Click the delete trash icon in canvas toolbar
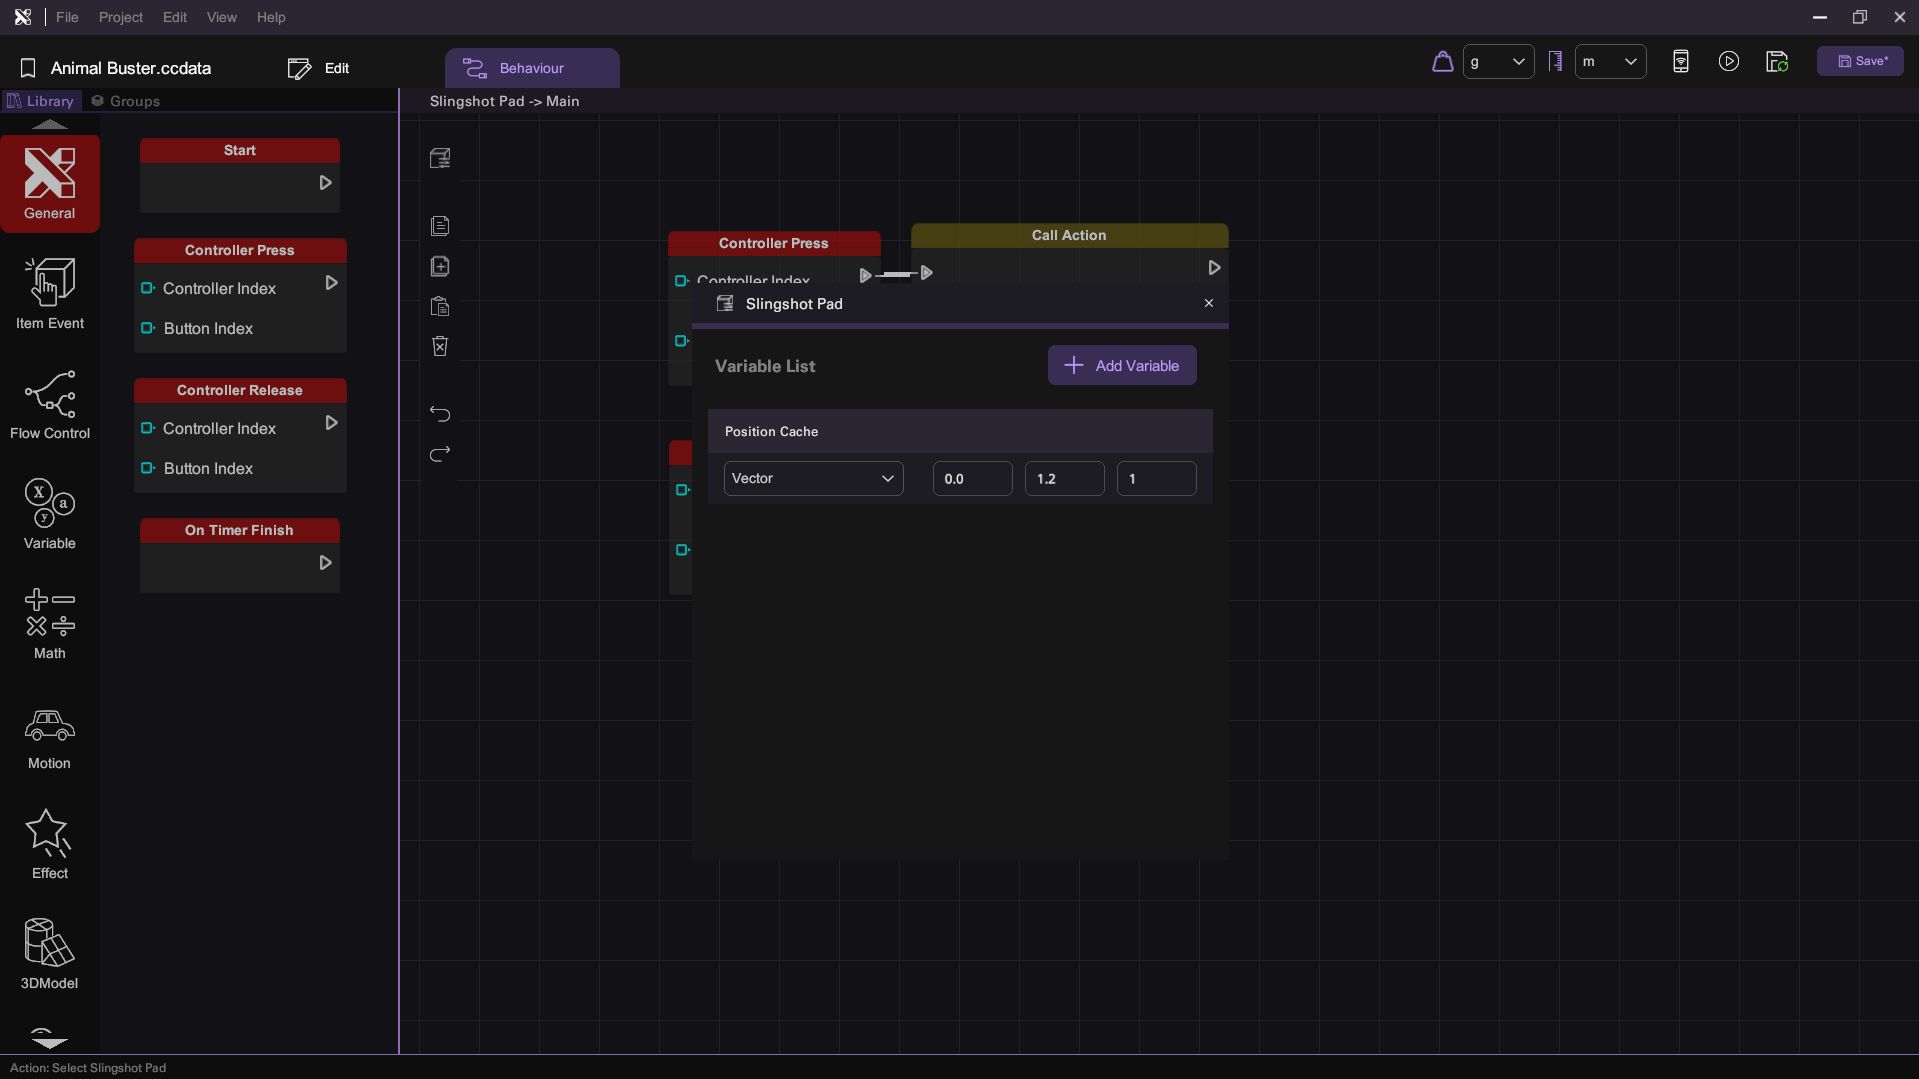 click(440, 346)
